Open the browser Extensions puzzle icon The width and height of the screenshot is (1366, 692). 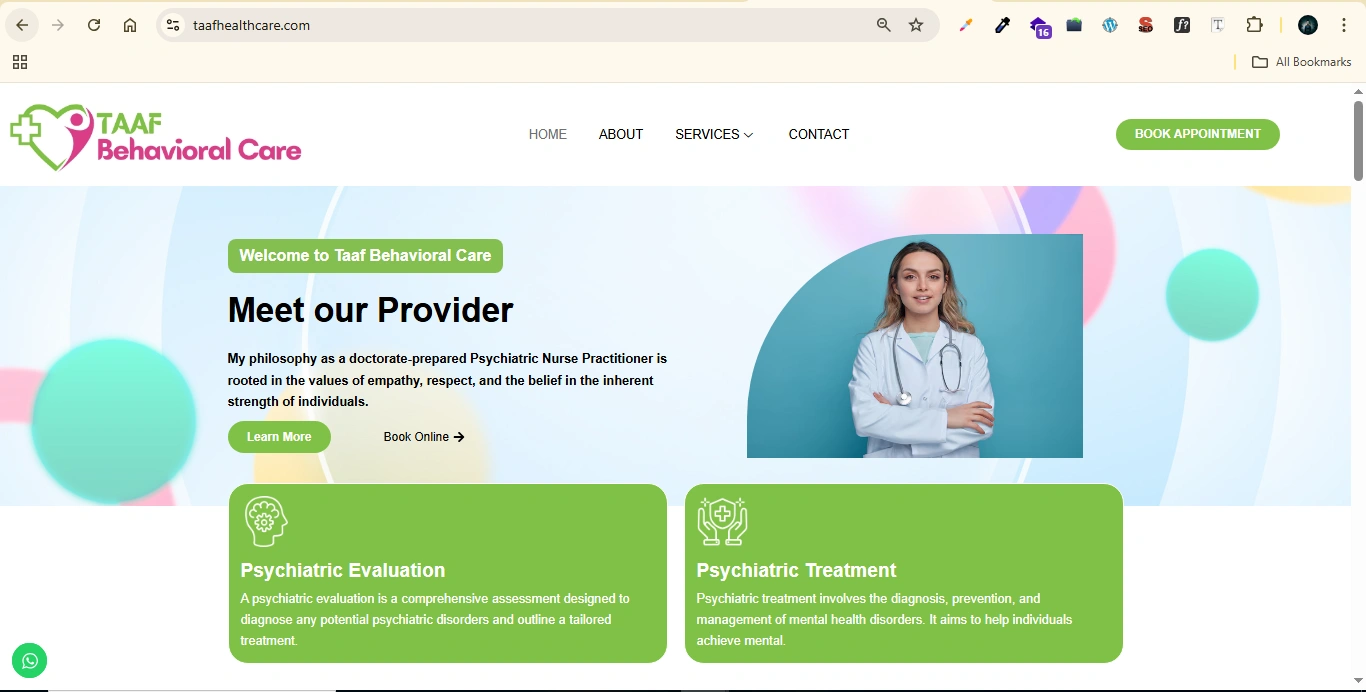tap(1254, 25)
